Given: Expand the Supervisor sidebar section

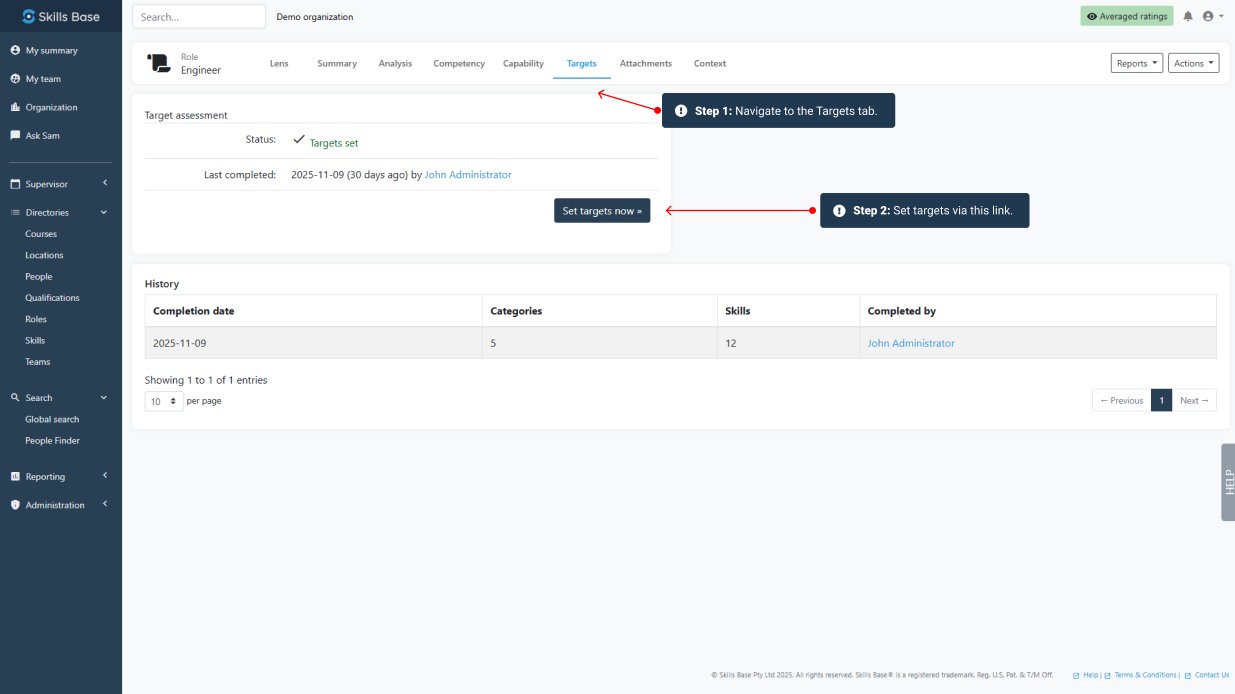Looking at the screenshot, I should [x=60, y=184].
